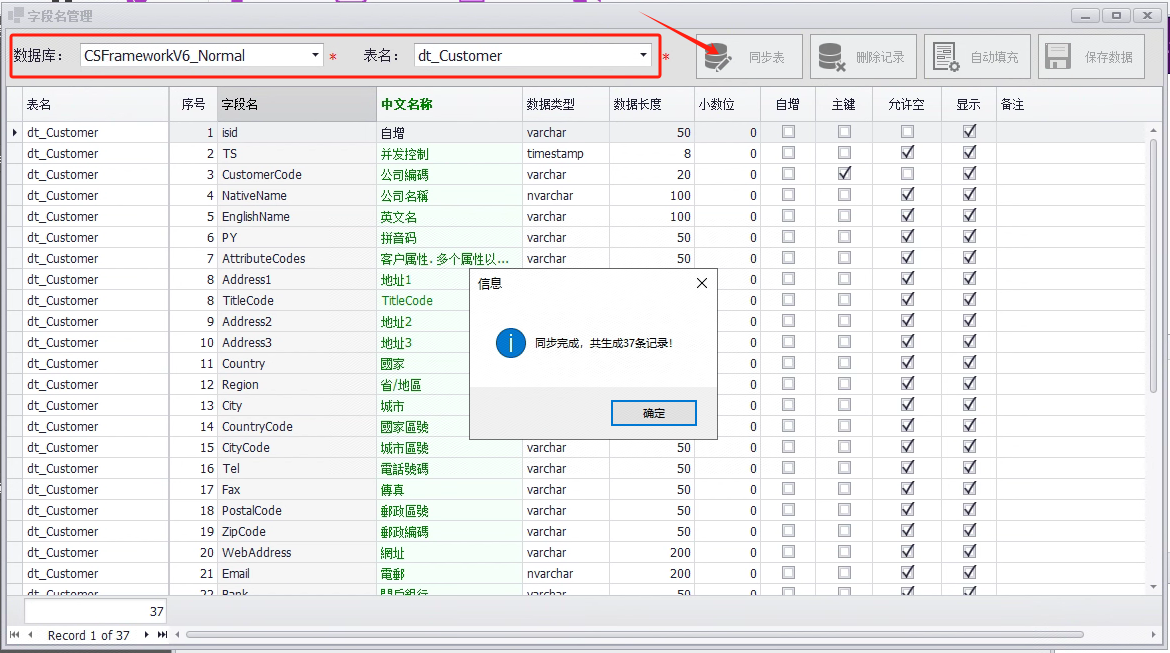Select the CustomerCode field name cell
This screenshot has width=1170, height=653.
coord(296,175)
